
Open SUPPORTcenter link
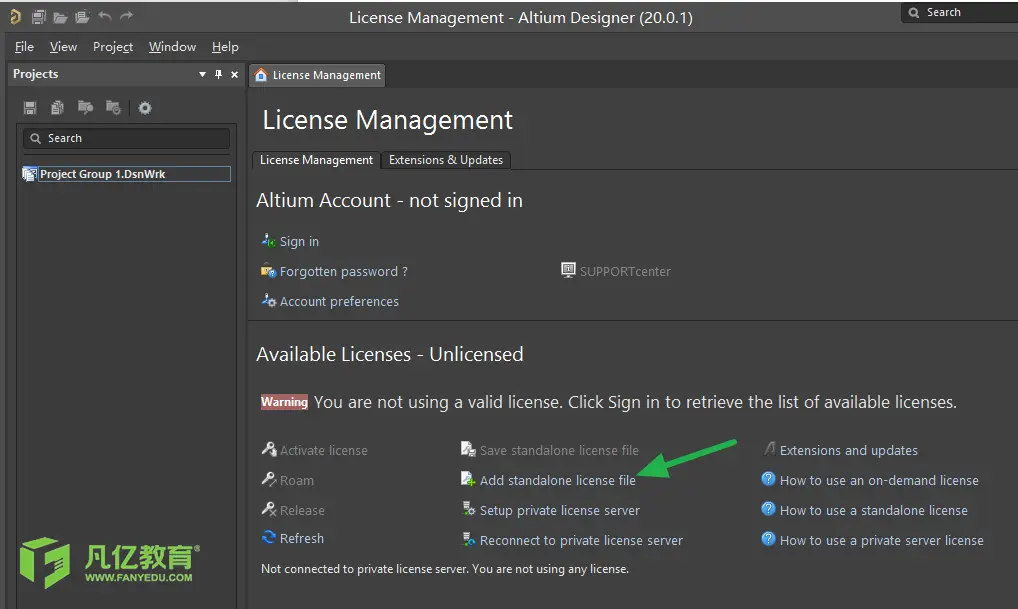pyautogui.click(x=625, y=271)
